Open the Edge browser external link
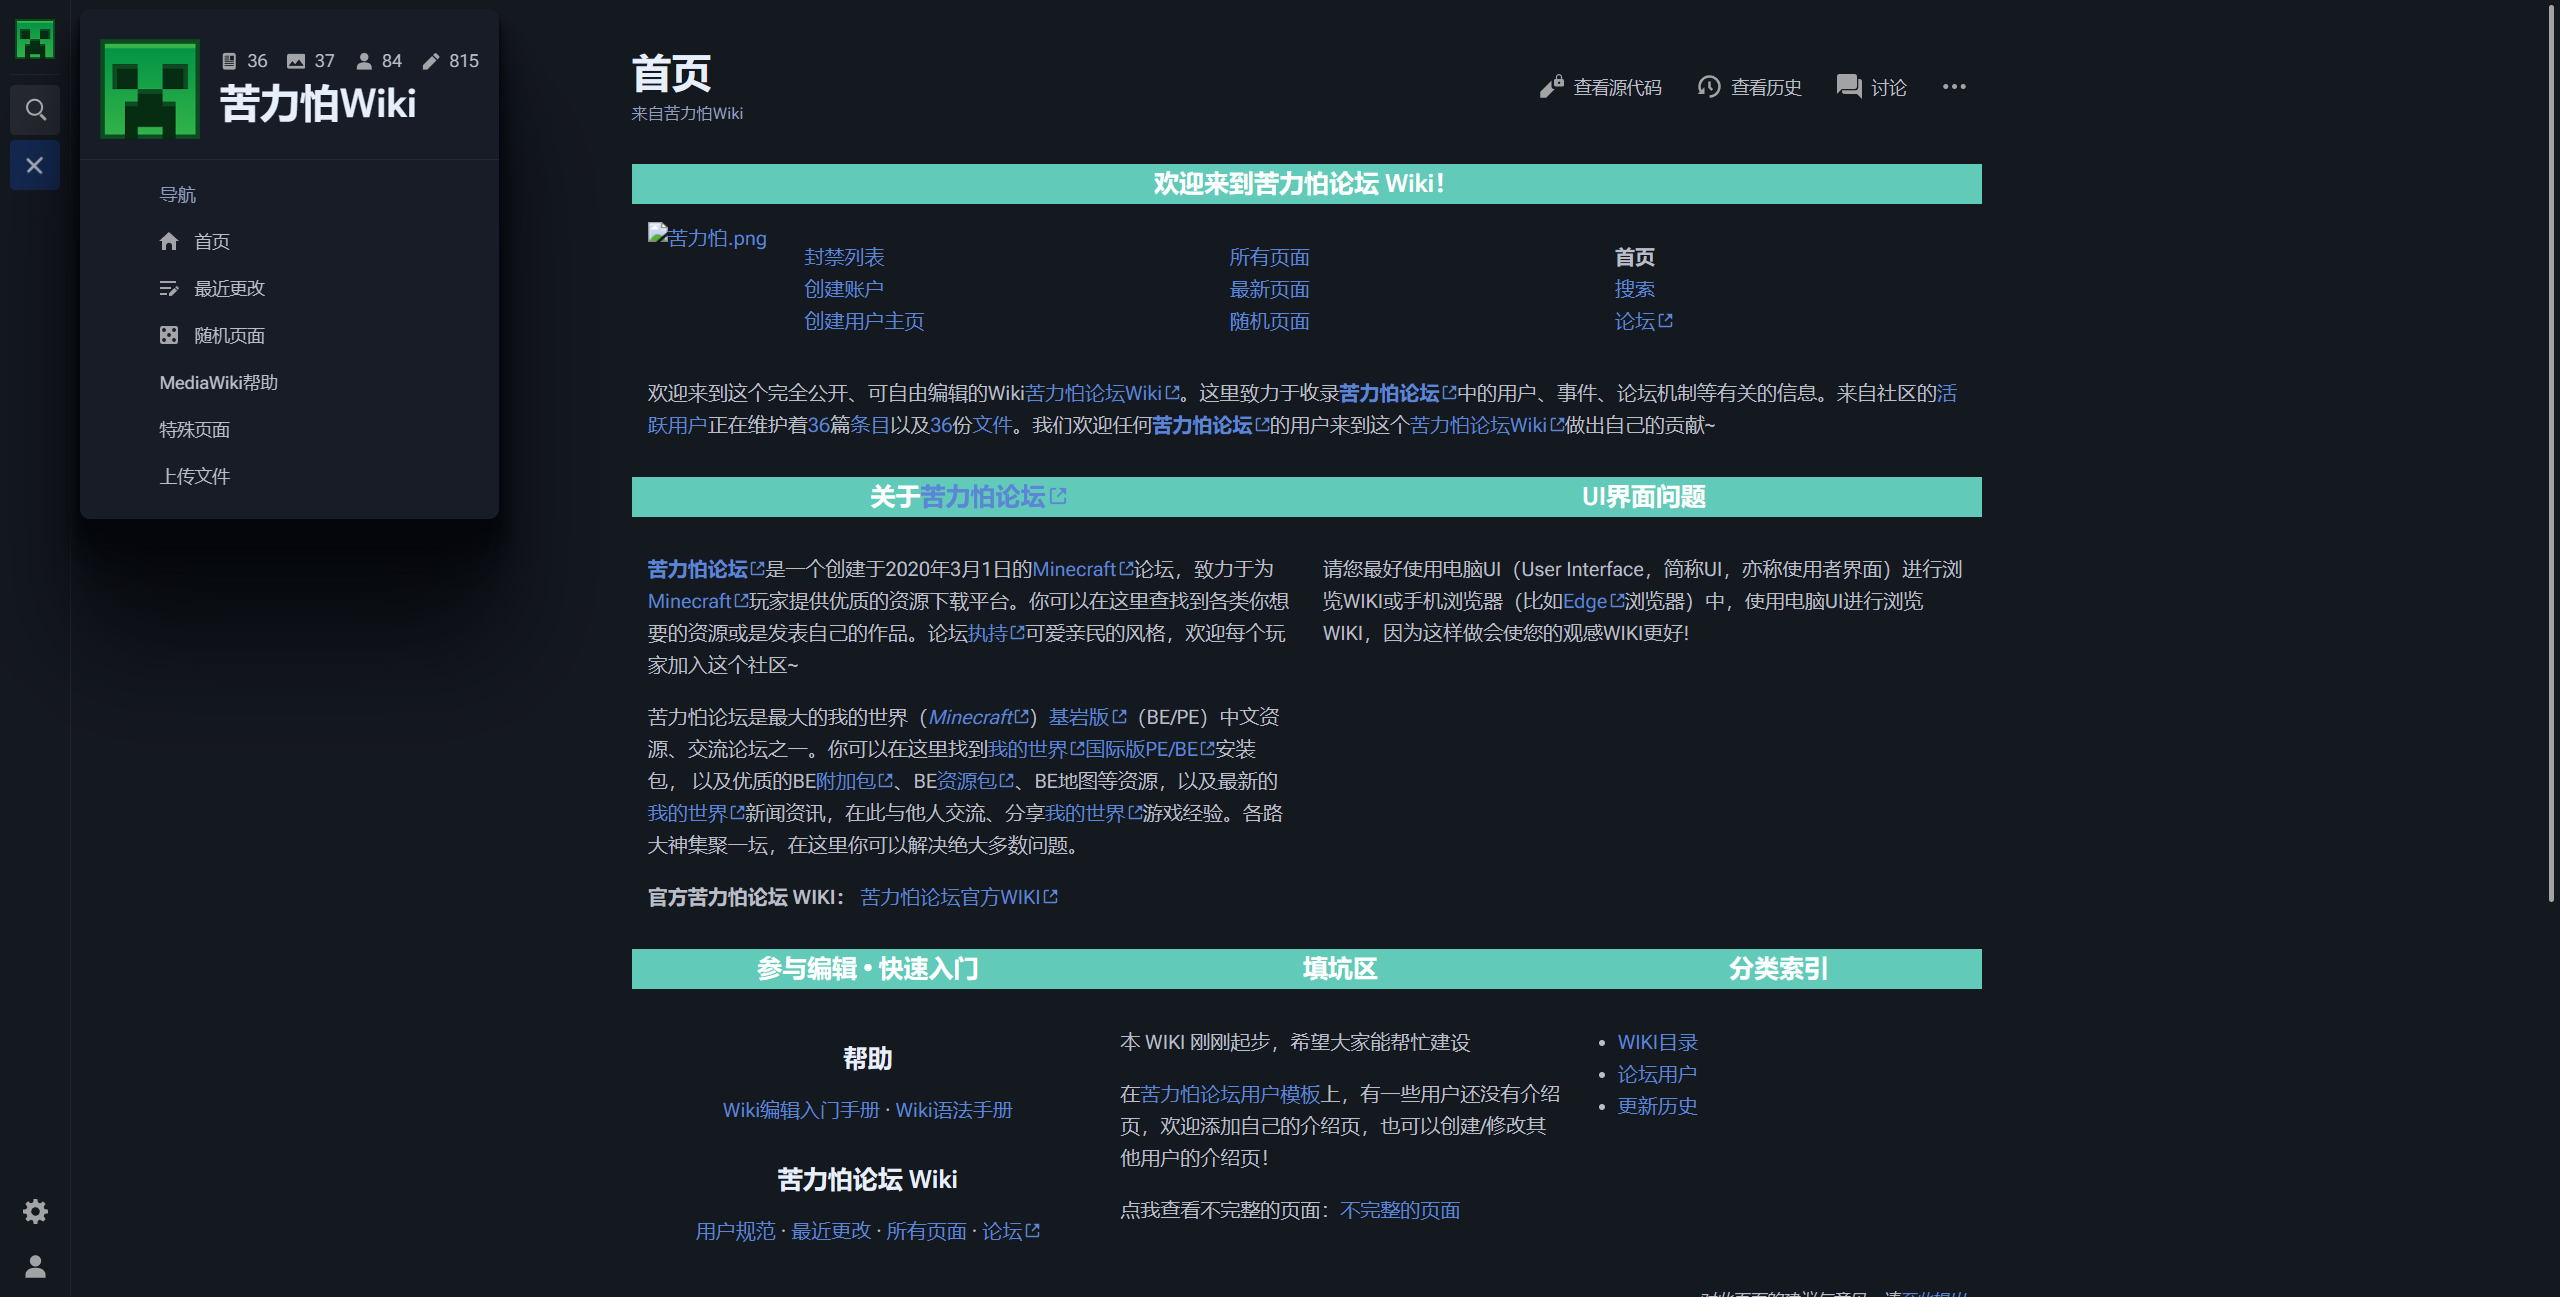 tap(1593, 601)
